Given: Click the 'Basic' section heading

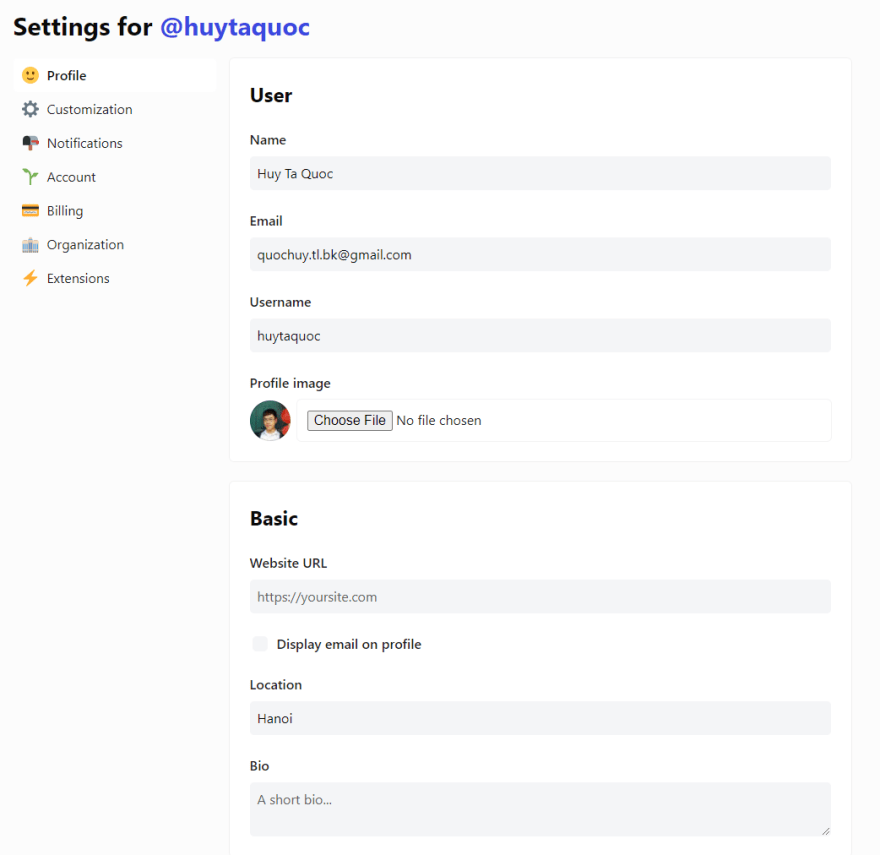Looking at the screenshot, I should (274, 519).
